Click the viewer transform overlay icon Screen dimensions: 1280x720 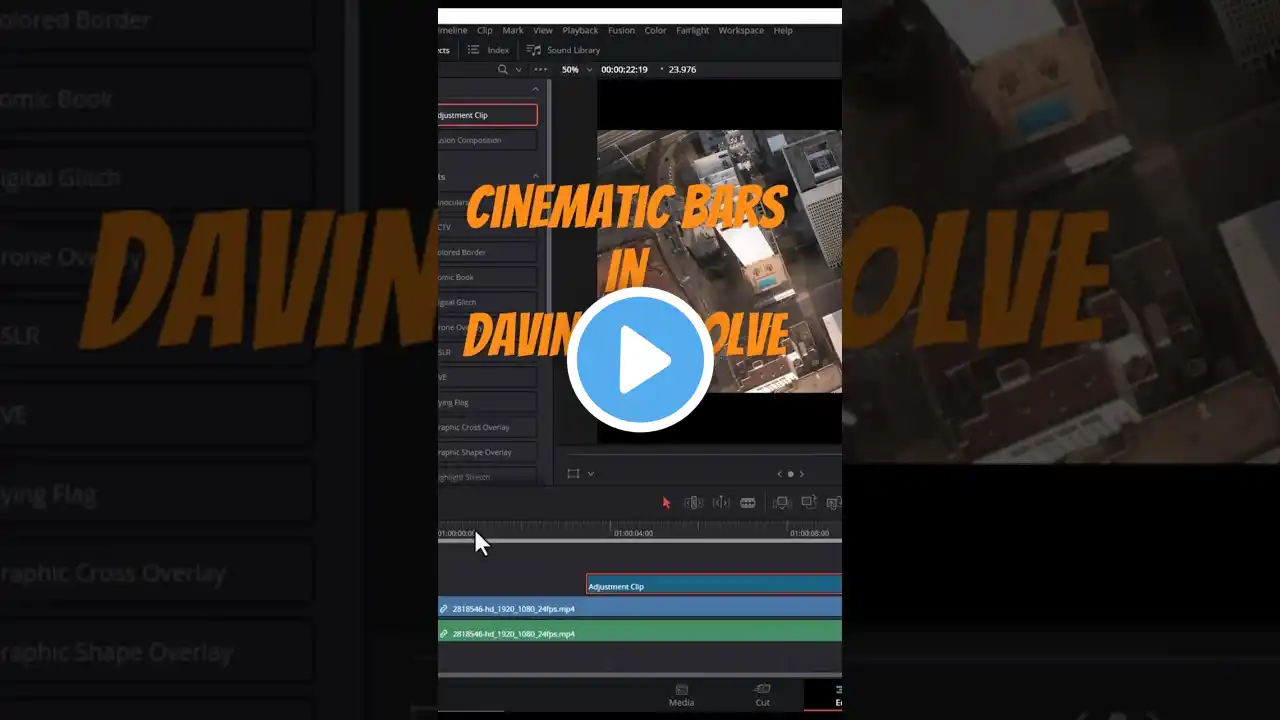coord(573,474)
